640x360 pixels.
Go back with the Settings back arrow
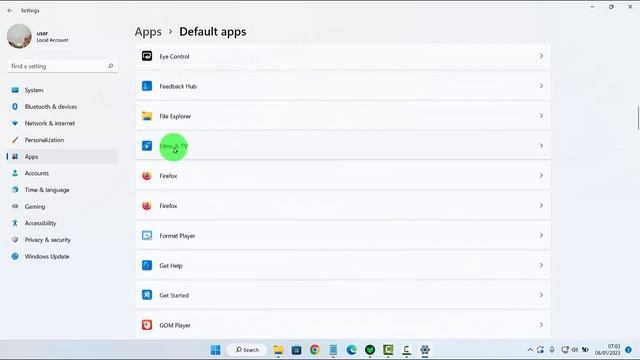tap(10, 11)
